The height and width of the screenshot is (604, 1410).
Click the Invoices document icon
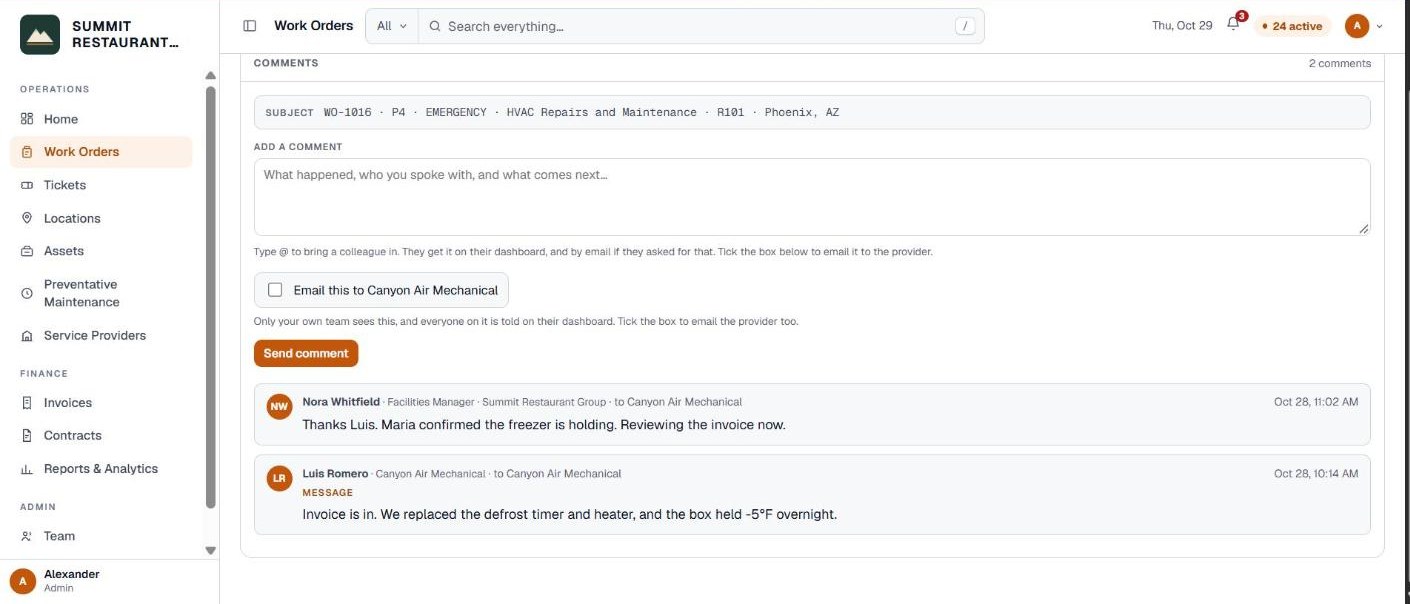pos(27,403)
